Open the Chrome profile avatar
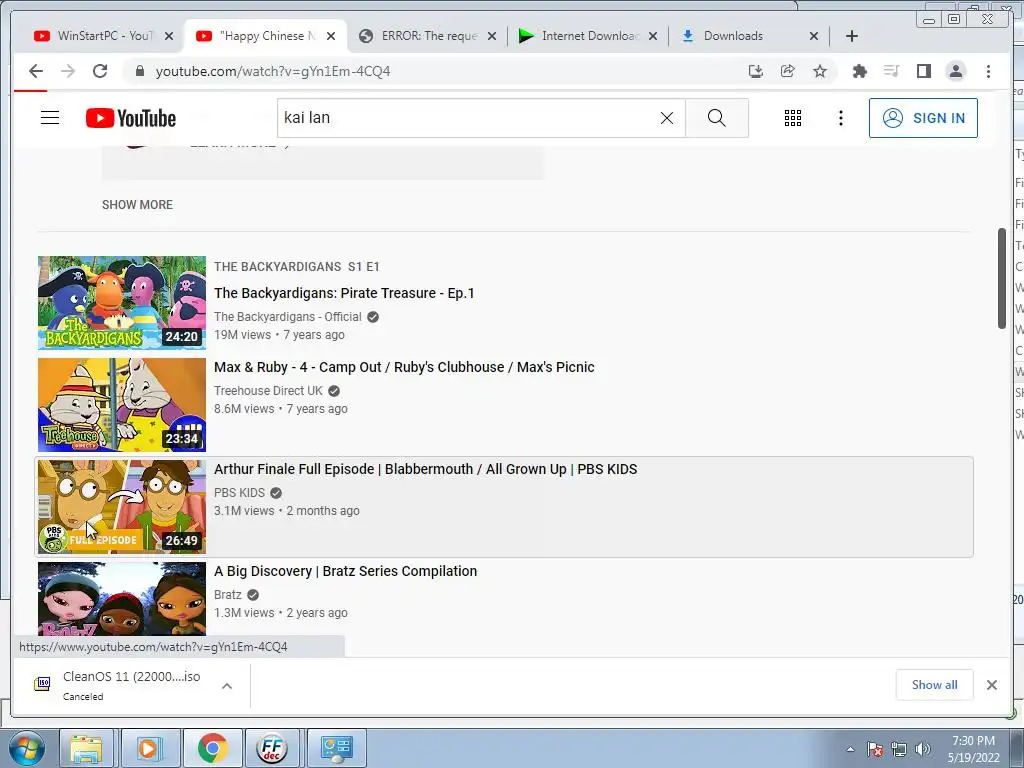The height and width of the screenshot is (768, 1024). (x=955, y=71)
